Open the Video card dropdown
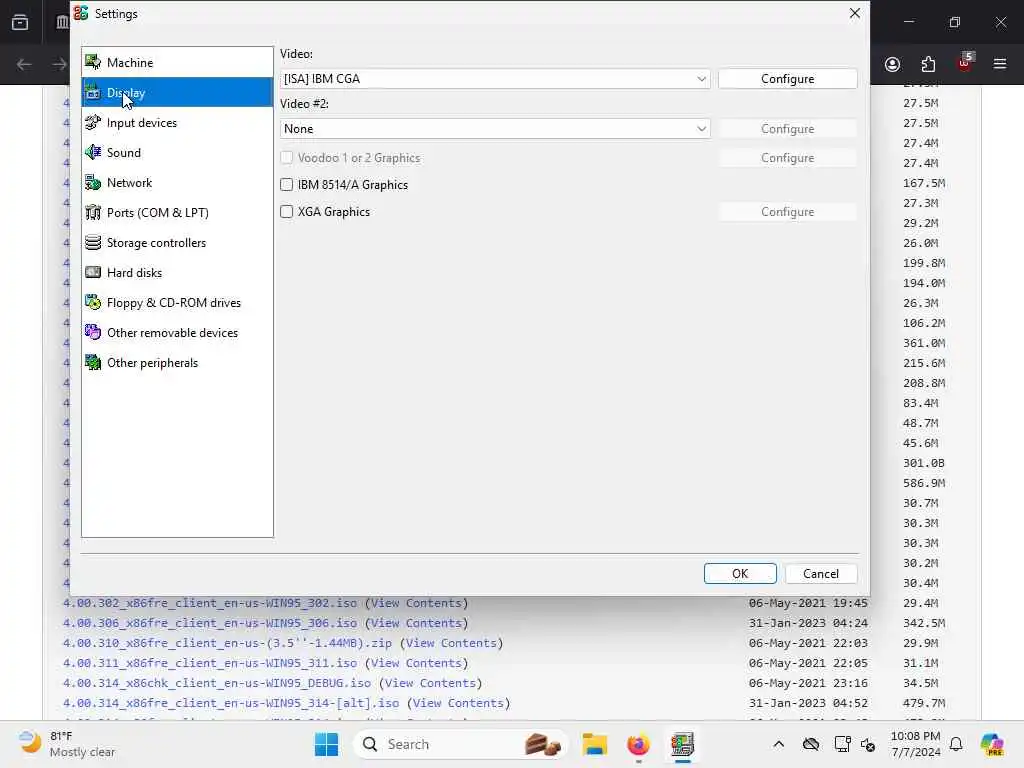This screenshot has height=768, width=1024. [495, 79]
